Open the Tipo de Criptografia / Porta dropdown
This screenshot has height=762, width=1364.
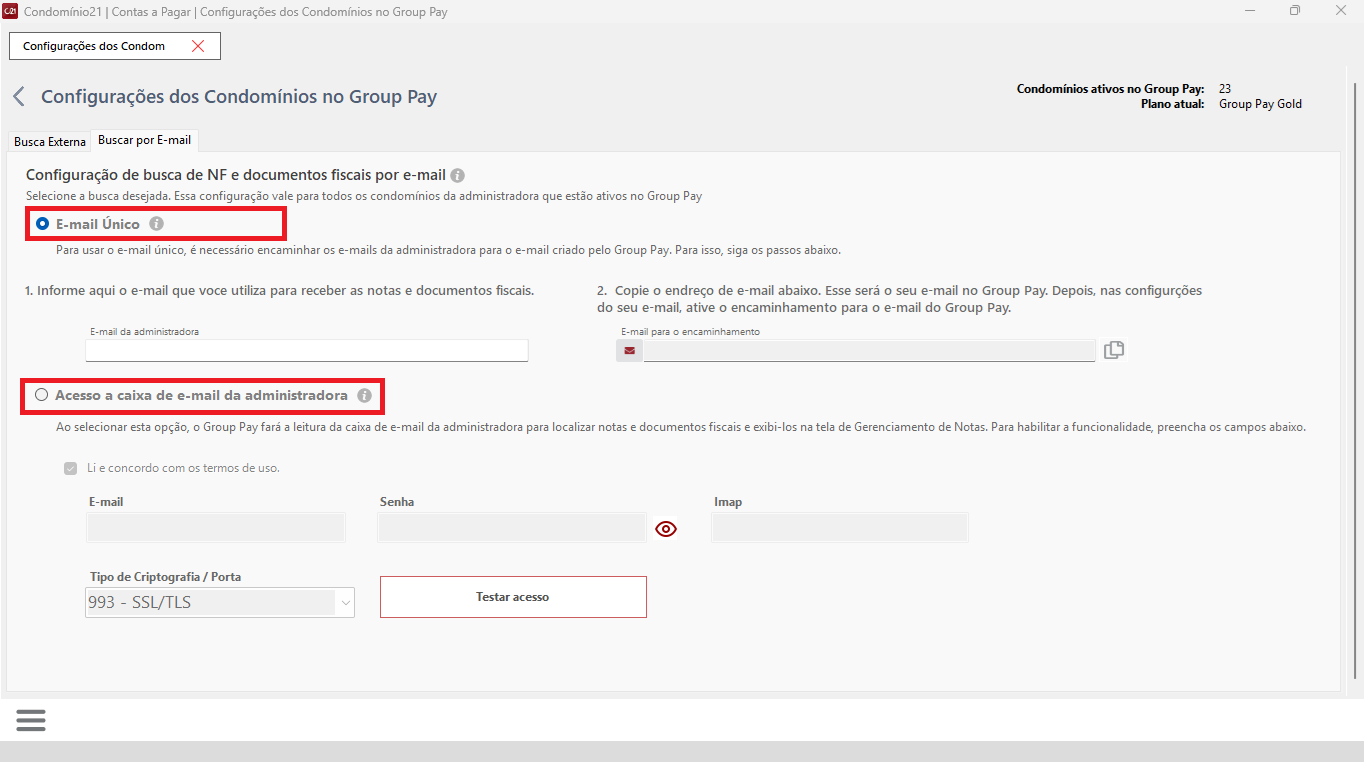(220, 602)
